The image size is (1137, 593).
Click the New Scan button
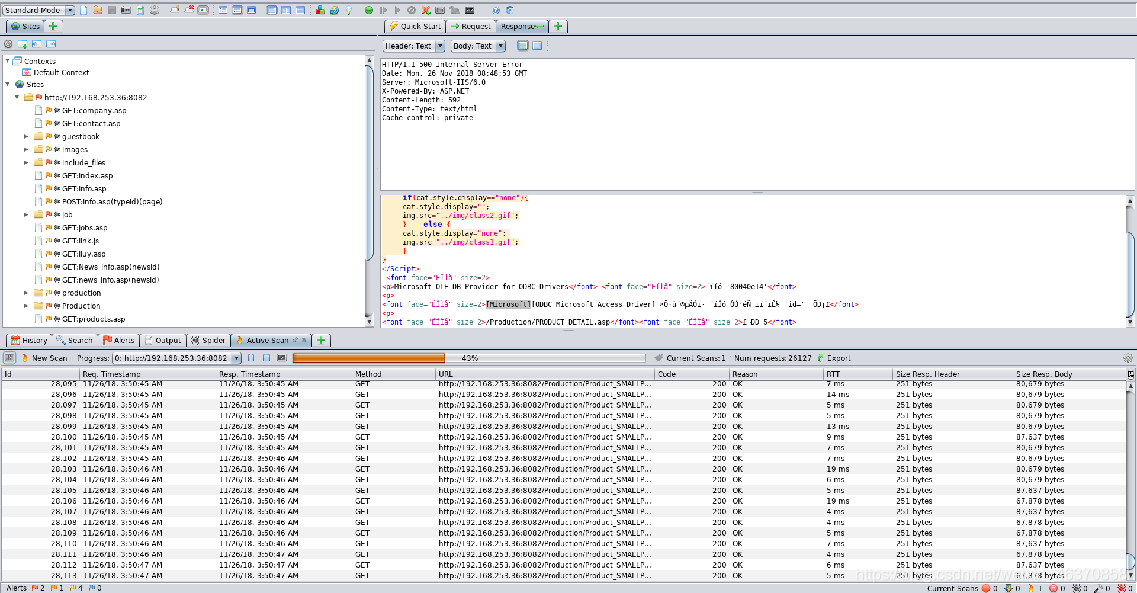tap(44, 358)
